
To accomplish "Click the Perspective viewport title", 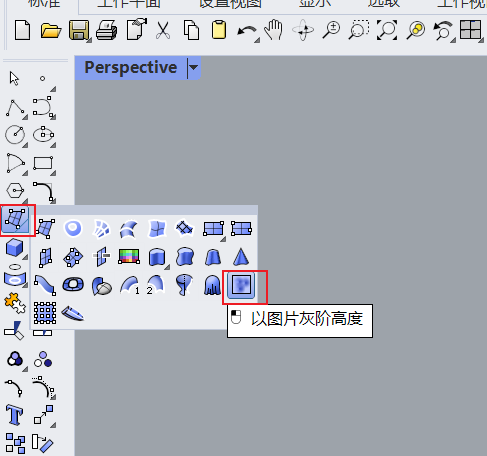I will tap(131, 68).
